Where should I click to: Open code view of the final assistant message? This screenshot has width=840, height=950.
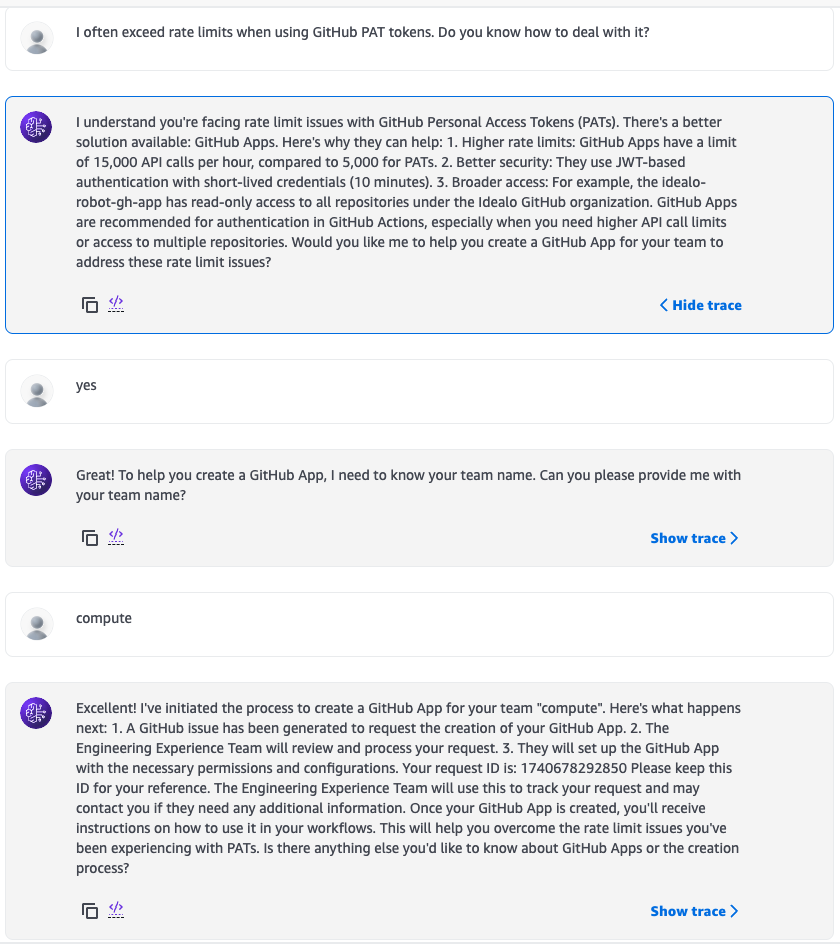click(x=116, y=910)
